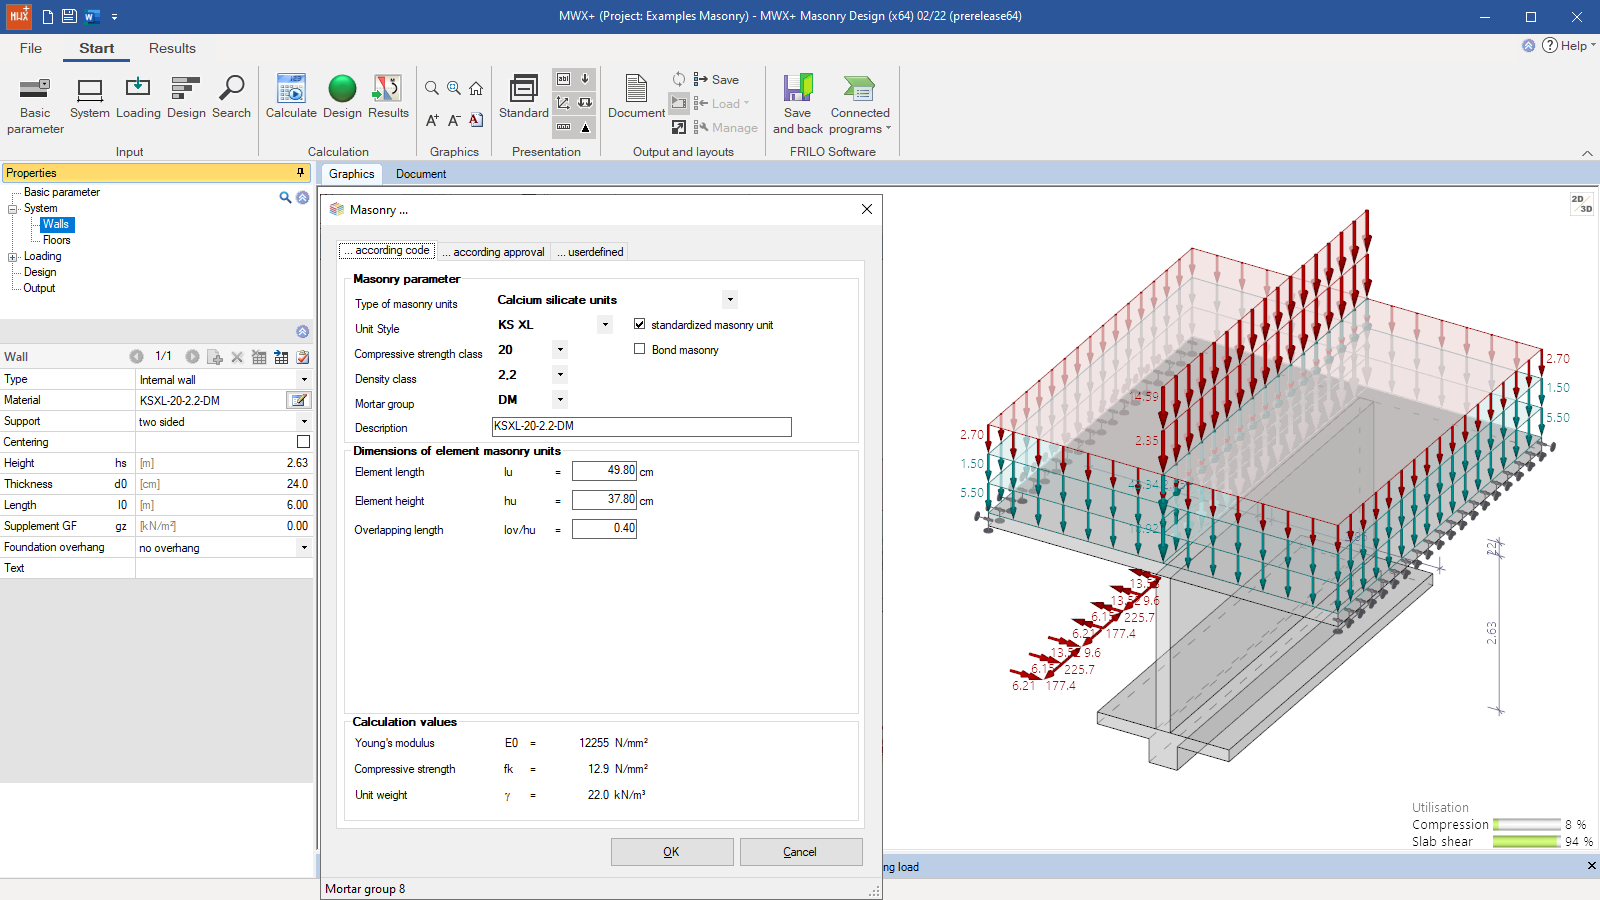Open the Document output icon
Screen dimensions: 1600x900
636,98
